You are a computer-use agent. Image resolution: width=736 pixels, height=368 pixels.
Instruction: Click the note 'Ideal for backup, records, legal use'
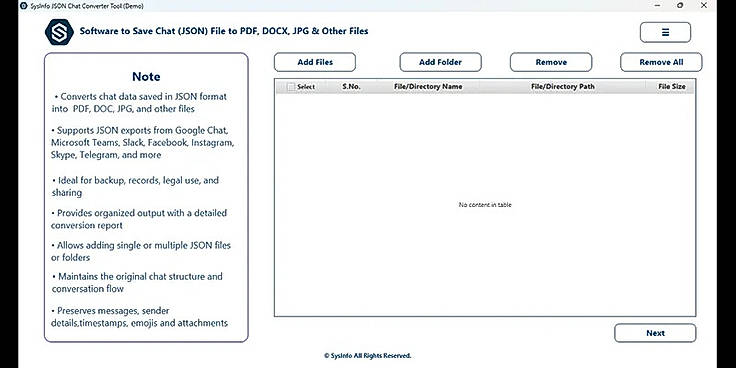coord(135,186)
